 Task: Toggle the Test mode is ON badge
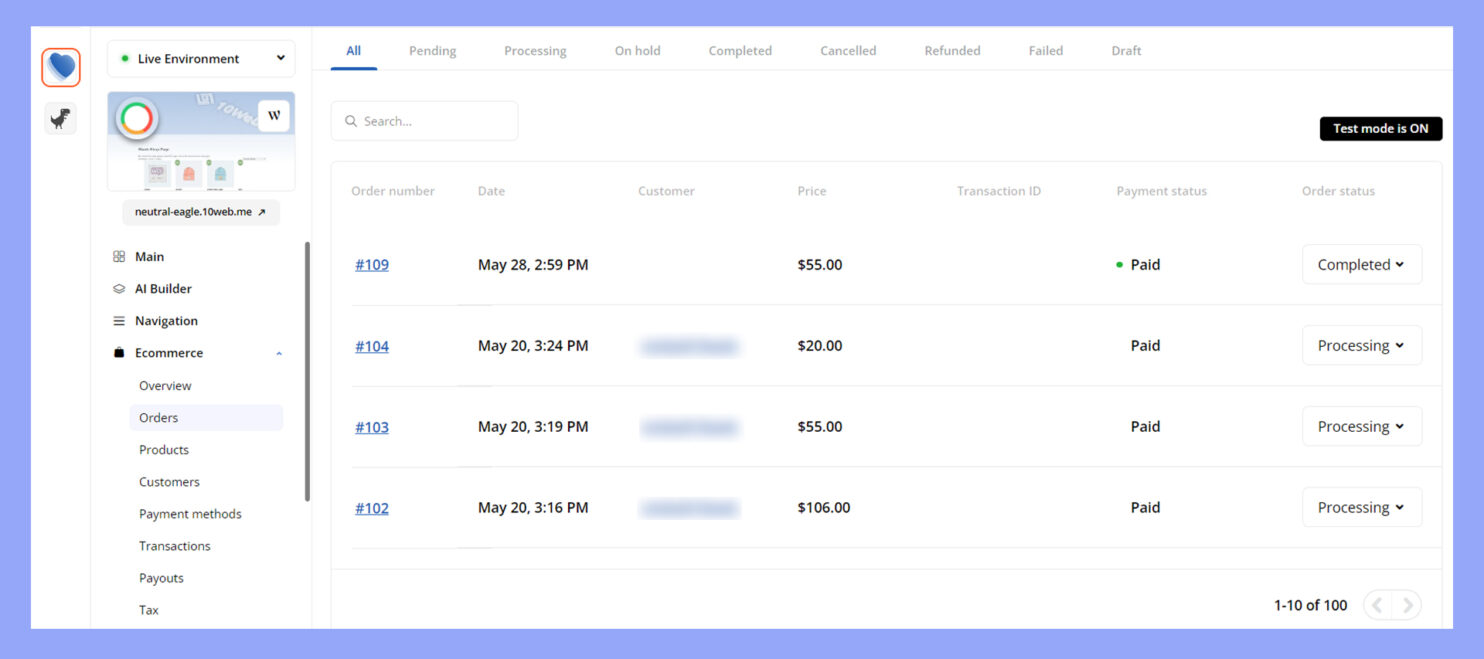pyautogui.click(x=1381, y=128)
